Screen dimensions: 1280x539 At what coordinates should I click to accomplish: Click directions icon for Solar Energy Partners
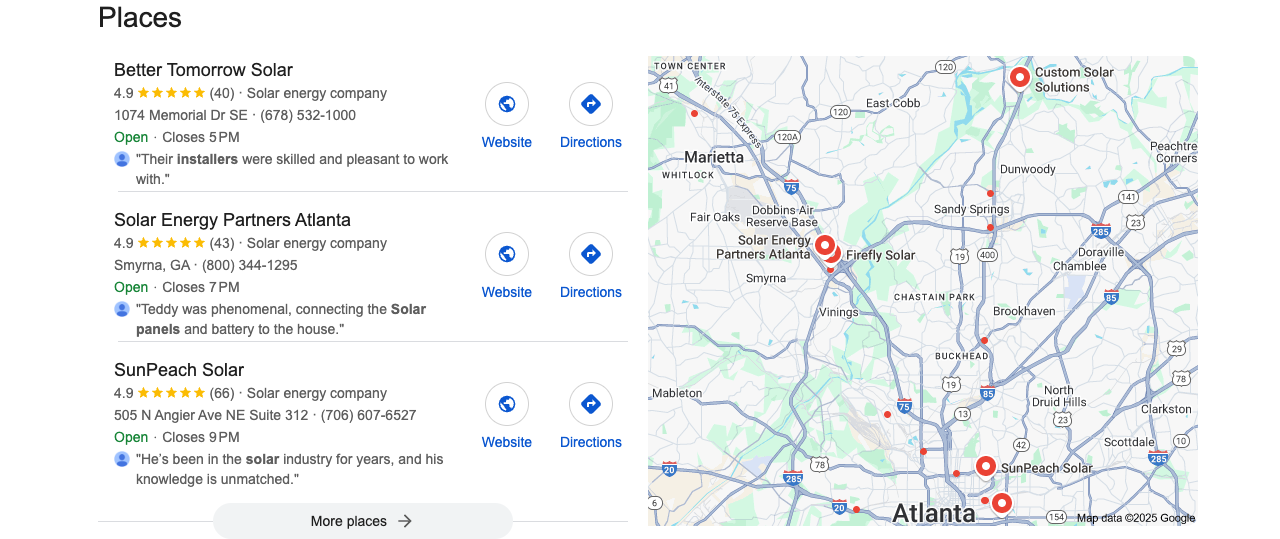591,254
